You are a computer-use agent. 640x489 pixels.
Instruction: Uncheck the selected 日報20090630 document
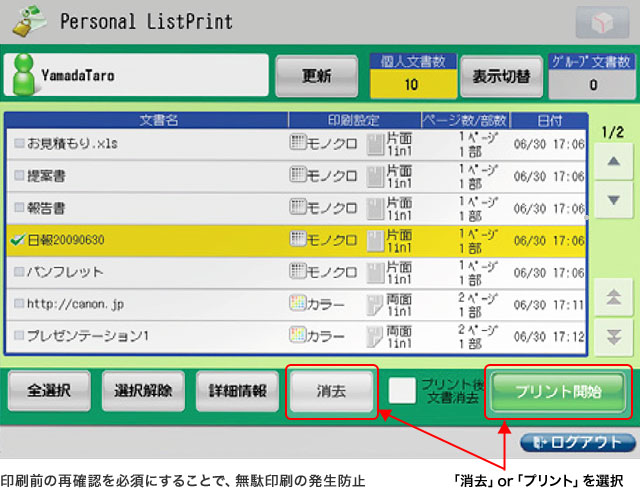coord(19,240)
